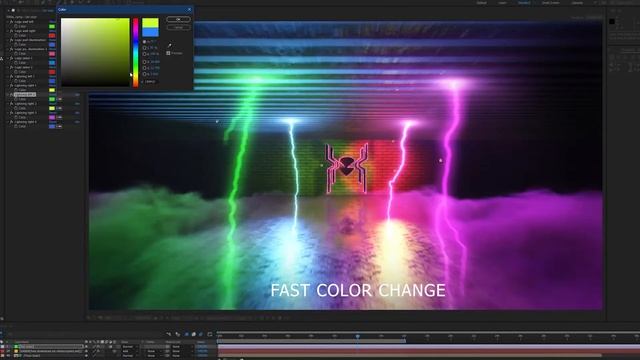Click the vertical hue slider bar
The width and height of the screenshot is (640, 360).
tap(136, 52)
